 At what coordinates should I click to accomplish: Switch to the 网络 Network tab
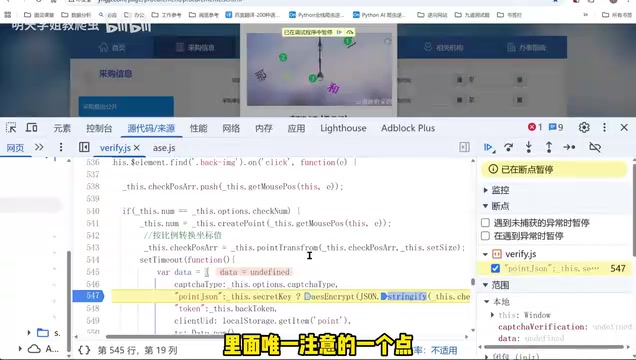[231, 128]
